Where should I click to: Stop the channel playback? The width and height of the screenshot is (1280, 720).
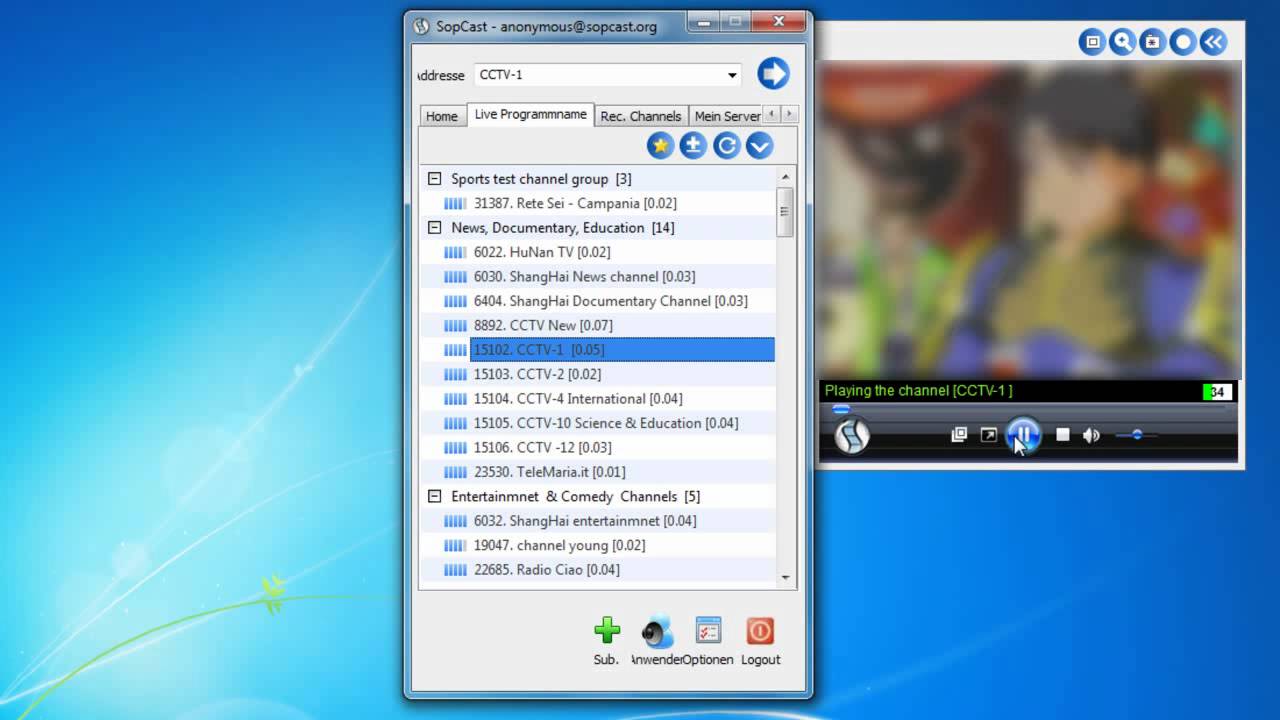point(1063,435)
